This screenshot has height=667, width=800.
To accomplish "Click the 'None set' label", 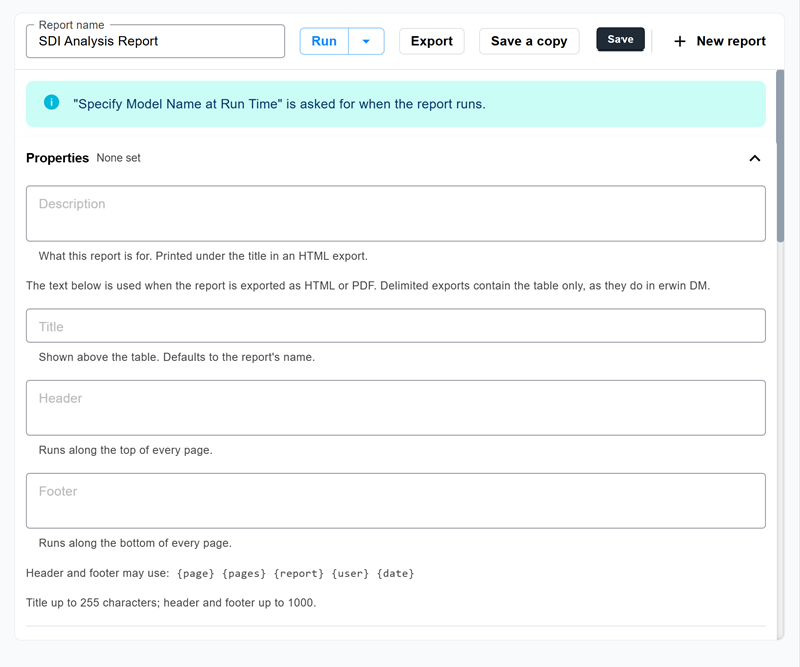I will click(118, 158).
